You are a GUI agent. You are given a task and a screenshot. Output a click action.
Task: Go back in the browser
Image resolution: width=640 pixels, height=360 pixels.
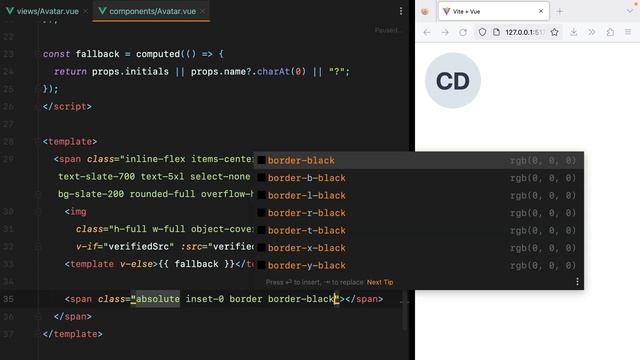(x=427, y=32)
